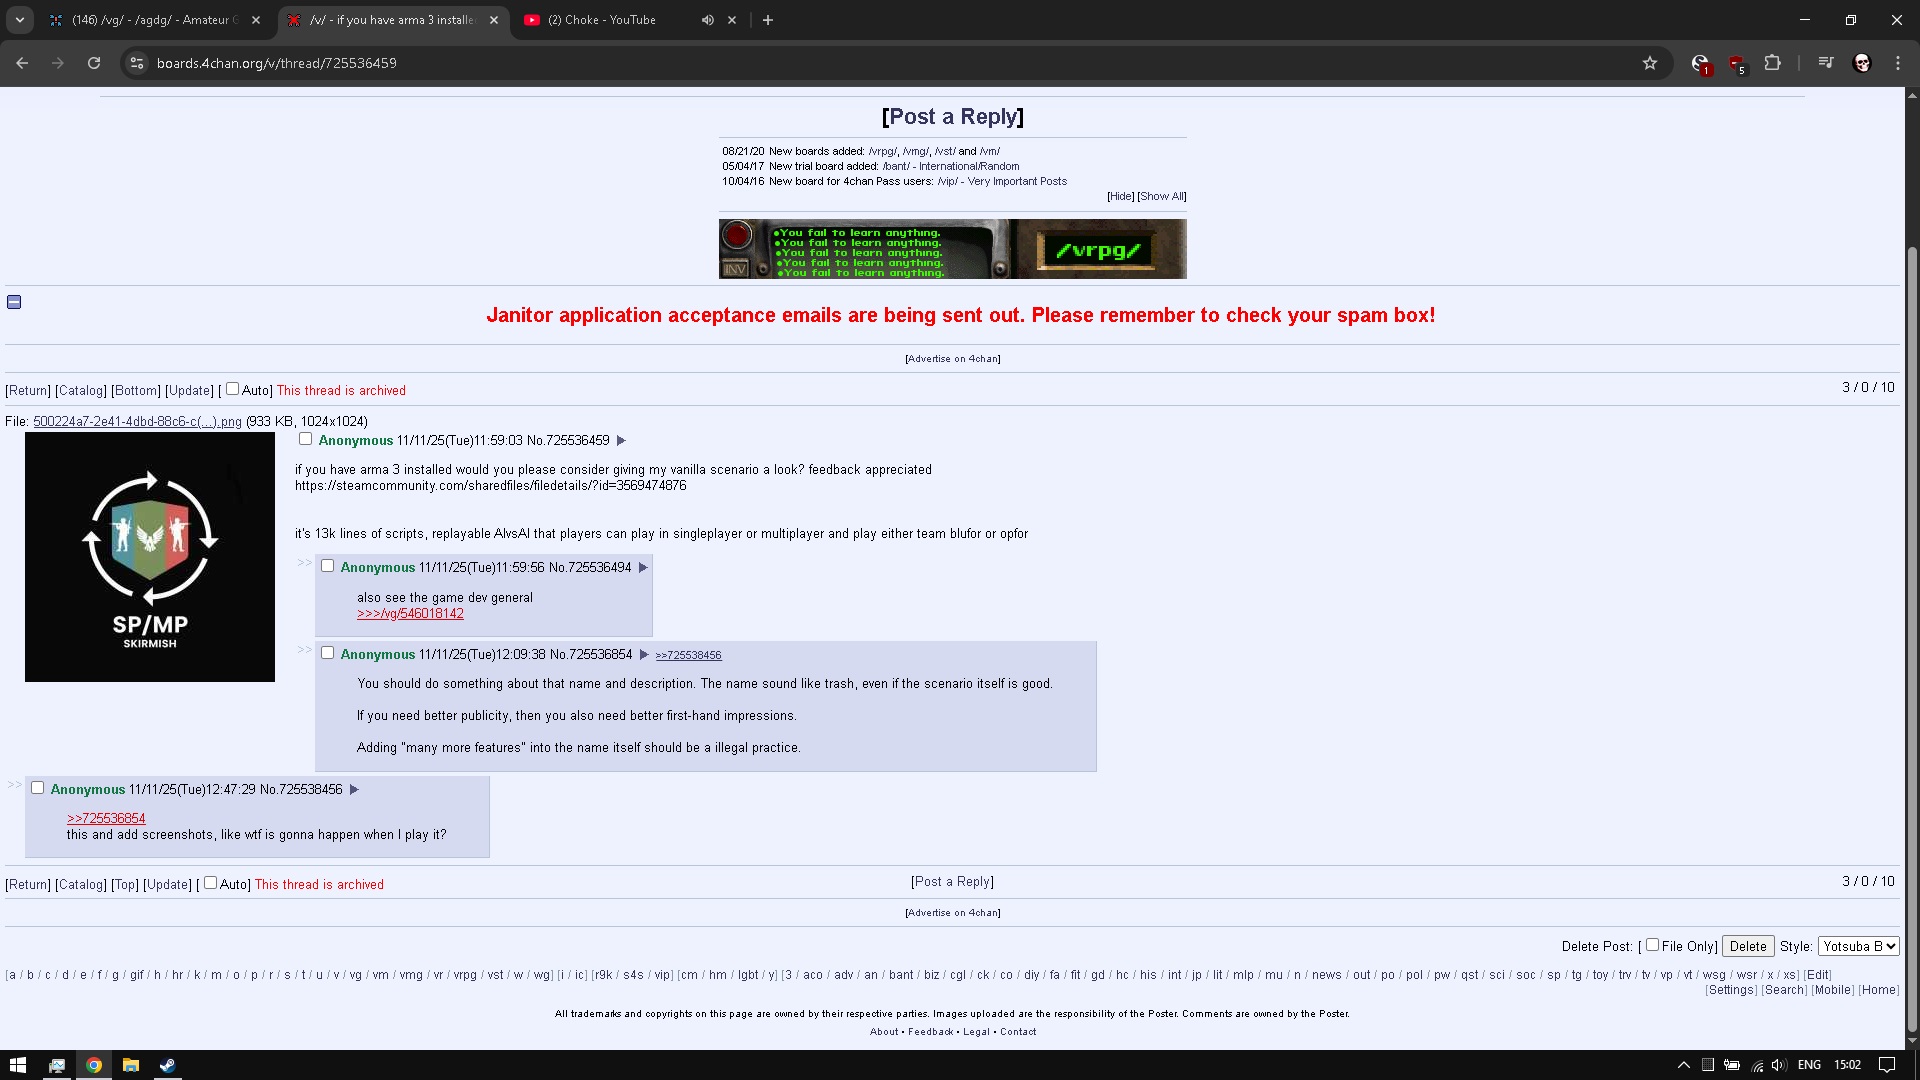1920x1080 pixels.
Task: Mute the YouTube tab speaker icon
Action: tap(708, 20)
